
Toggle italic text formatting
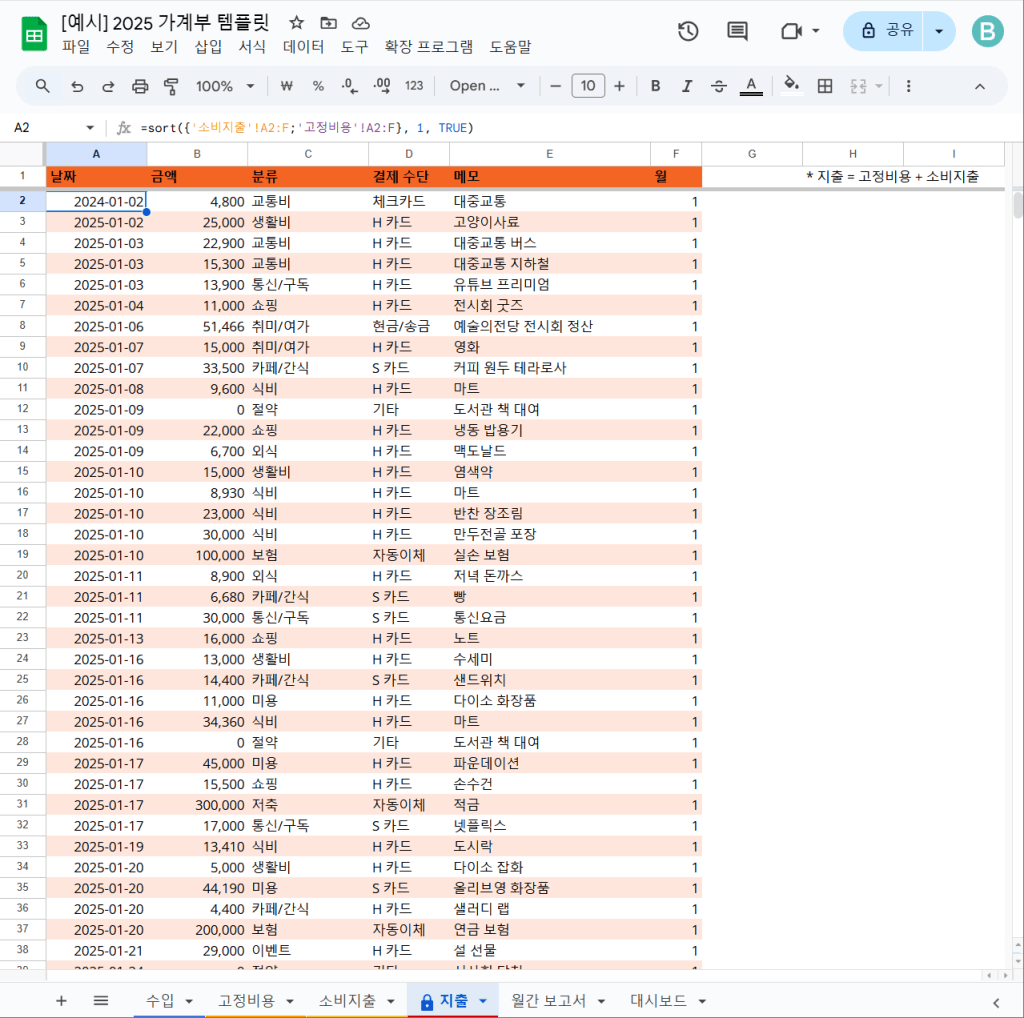click(687, 86)
